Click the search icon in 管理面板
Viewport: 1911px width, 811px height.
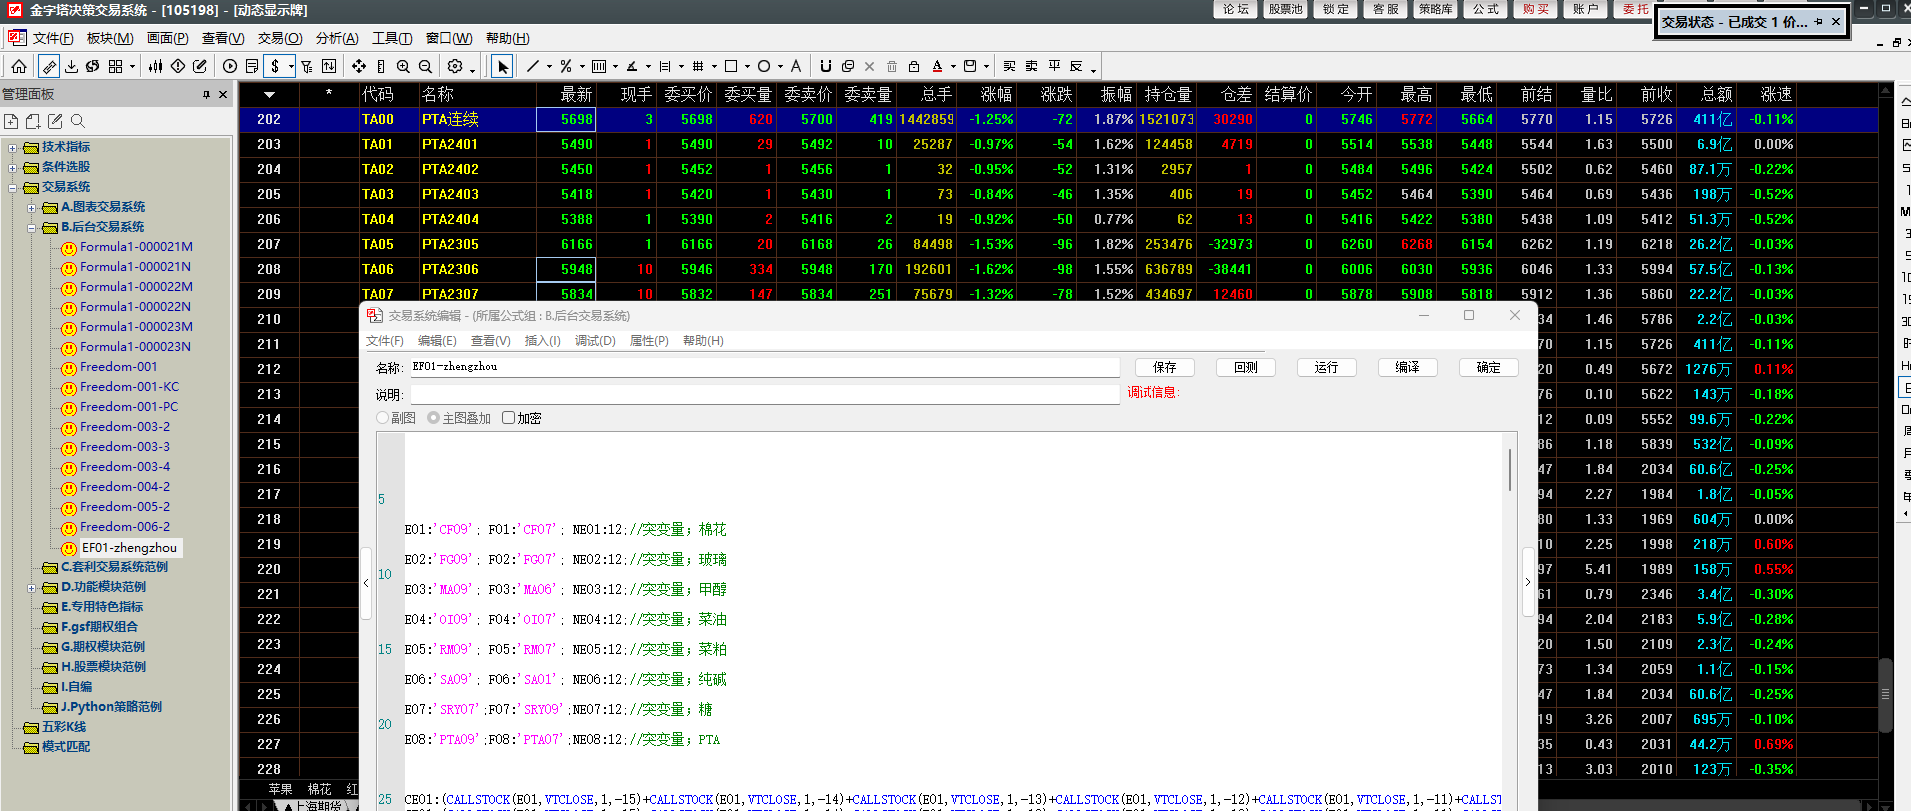tap(78, 121)
